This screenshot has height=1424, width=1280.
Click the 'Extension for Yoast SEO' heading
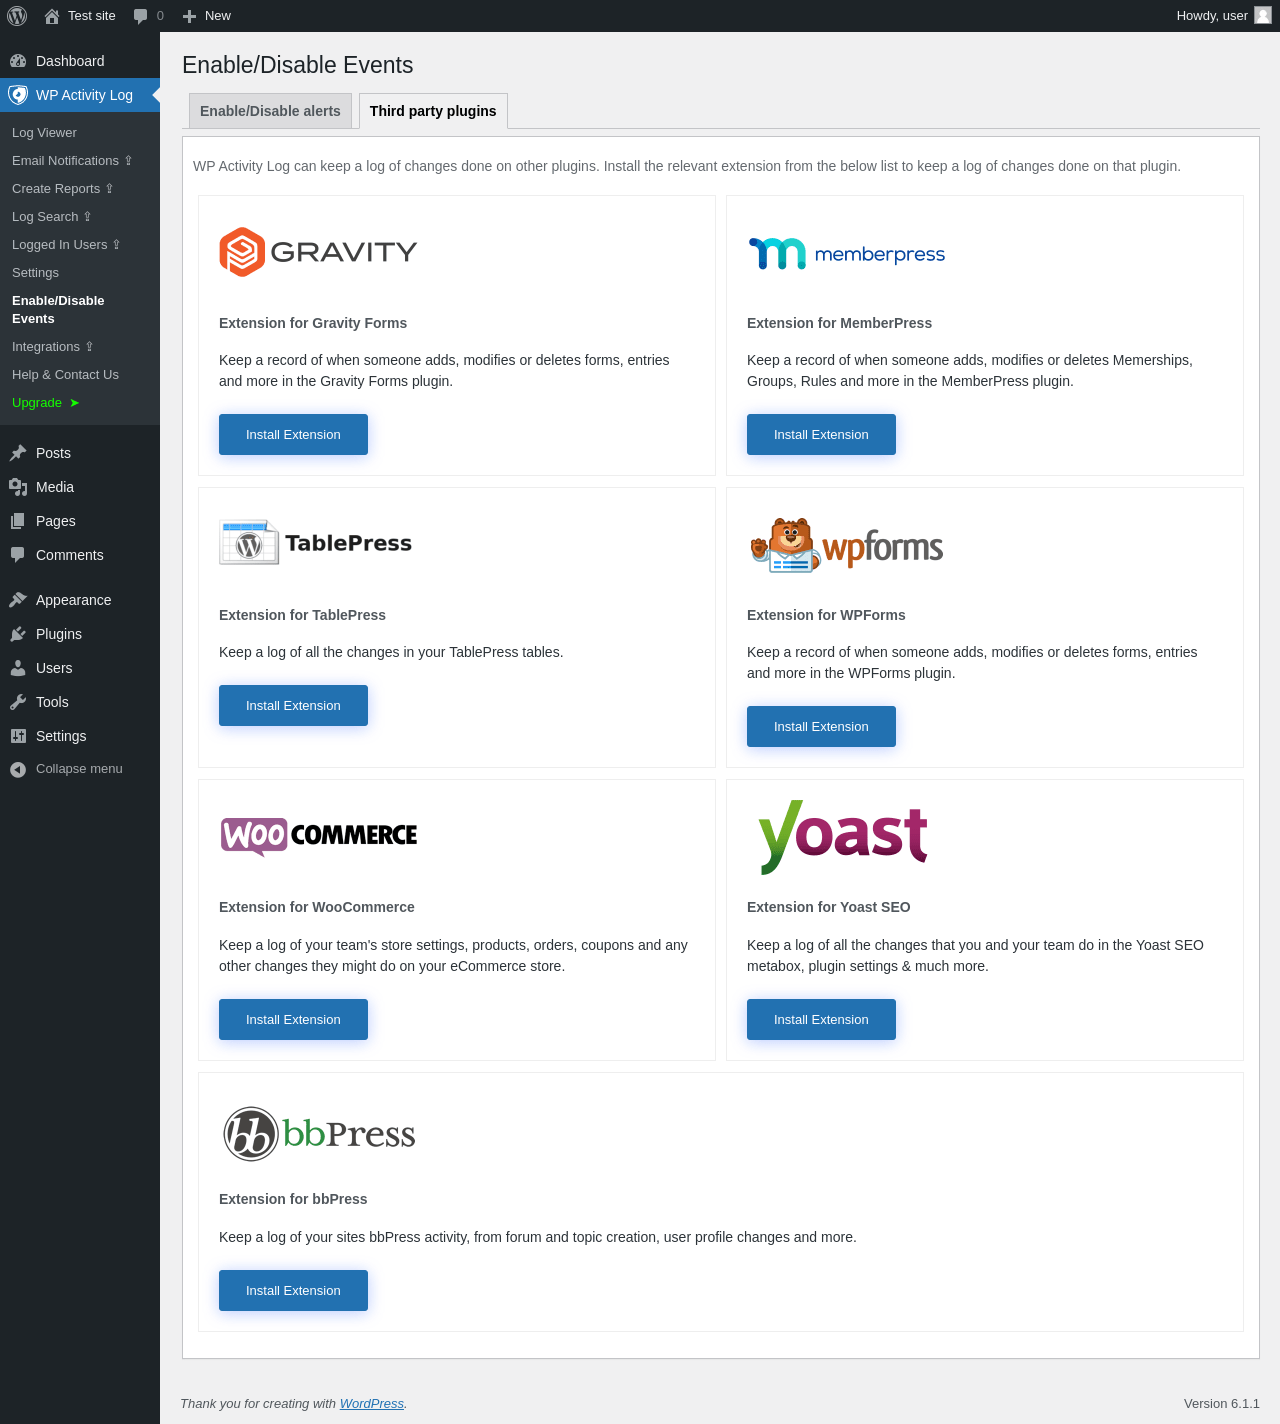[x=829, y=907]
